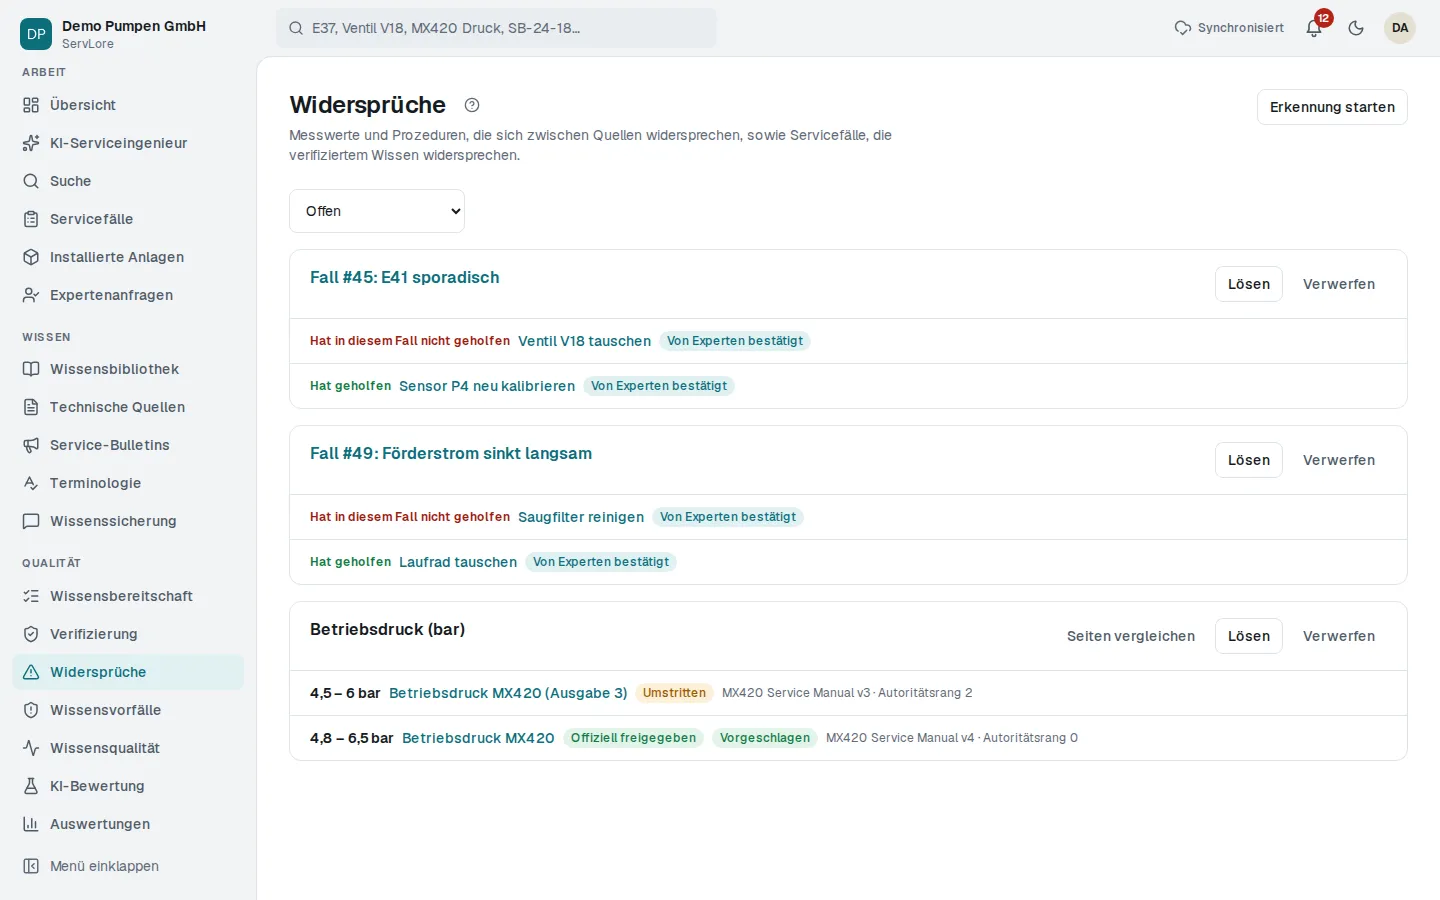The height and width of the screenshot is (900, 1440).
Task: Toggle dark mode moon icon
Action: [1356, 28]
